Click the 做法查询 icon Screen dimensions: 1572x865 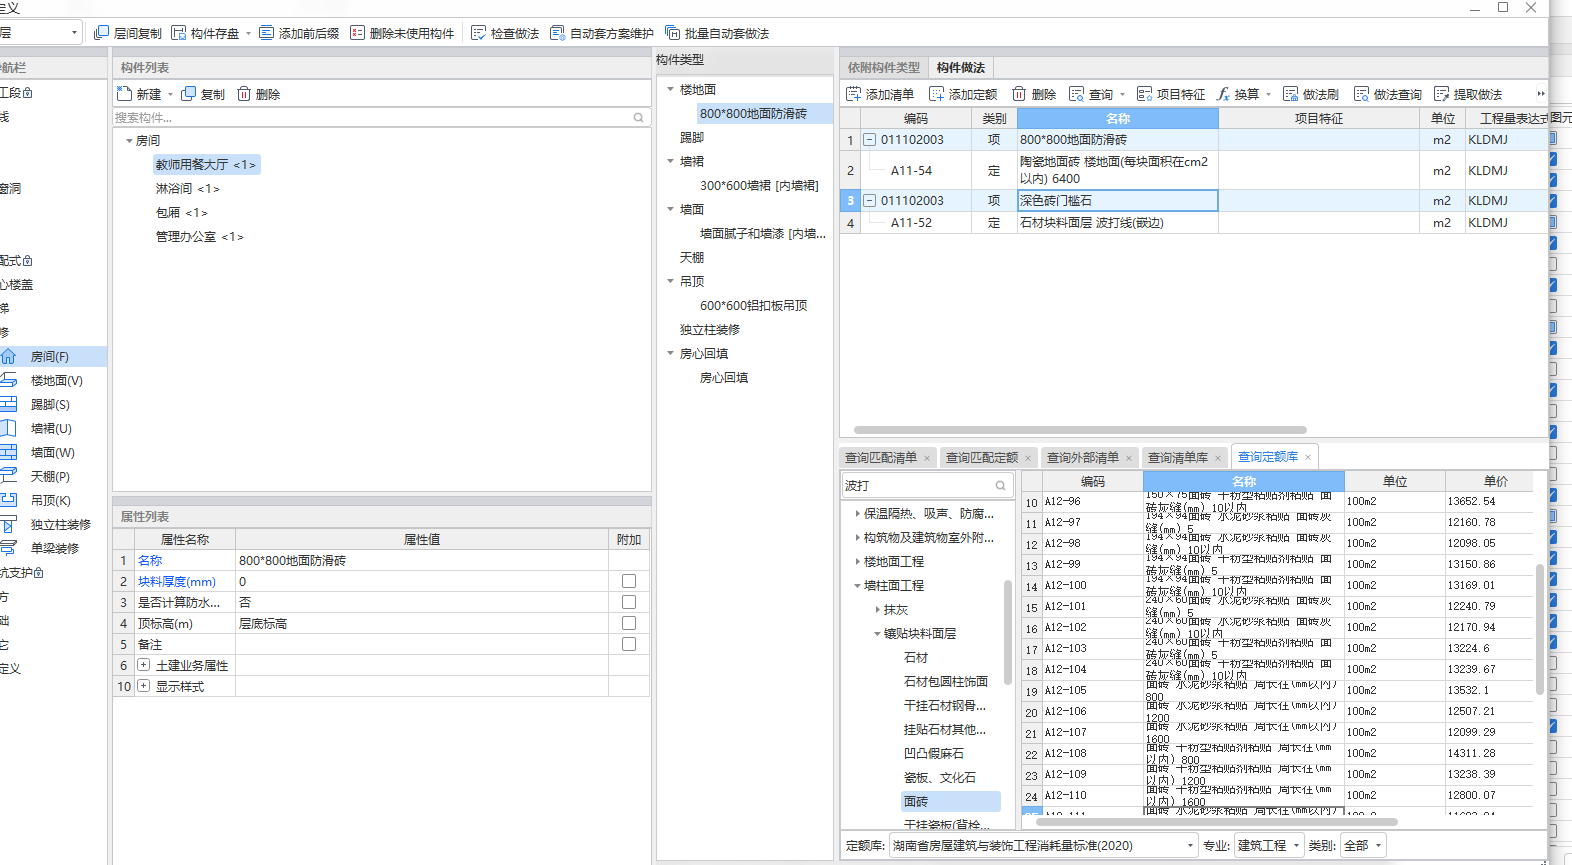pos(1361,94)
